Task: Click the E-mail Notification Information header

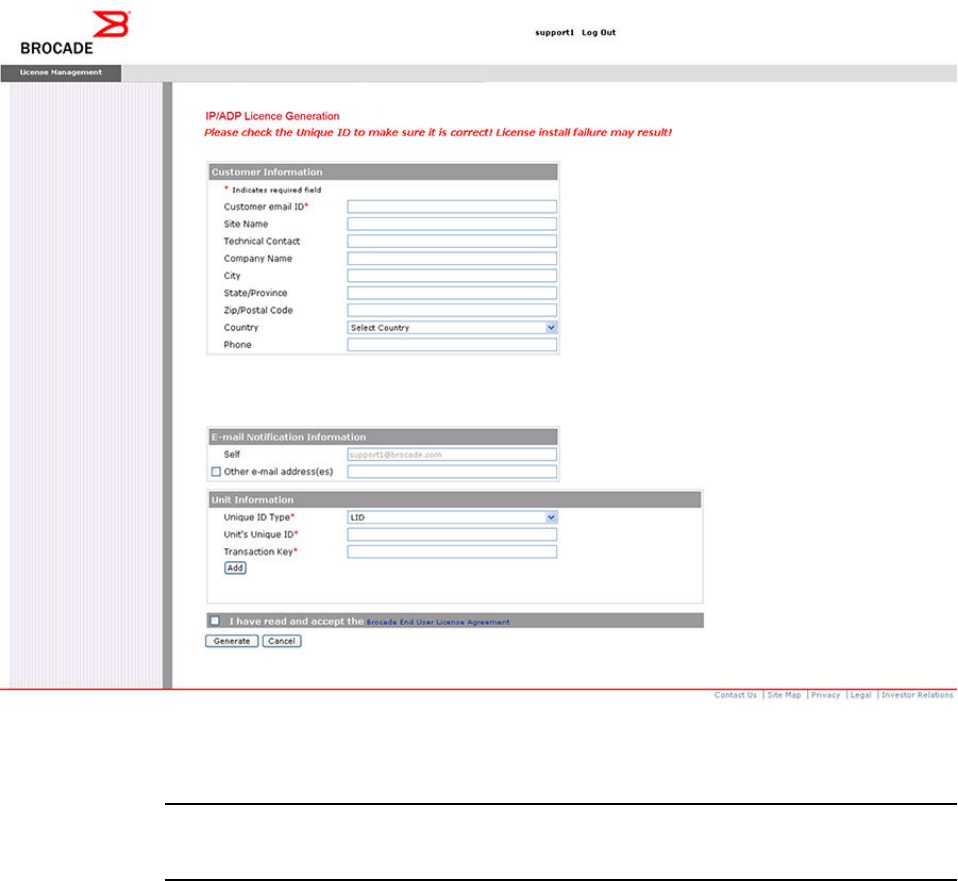Action: click(x=383, y=437)
